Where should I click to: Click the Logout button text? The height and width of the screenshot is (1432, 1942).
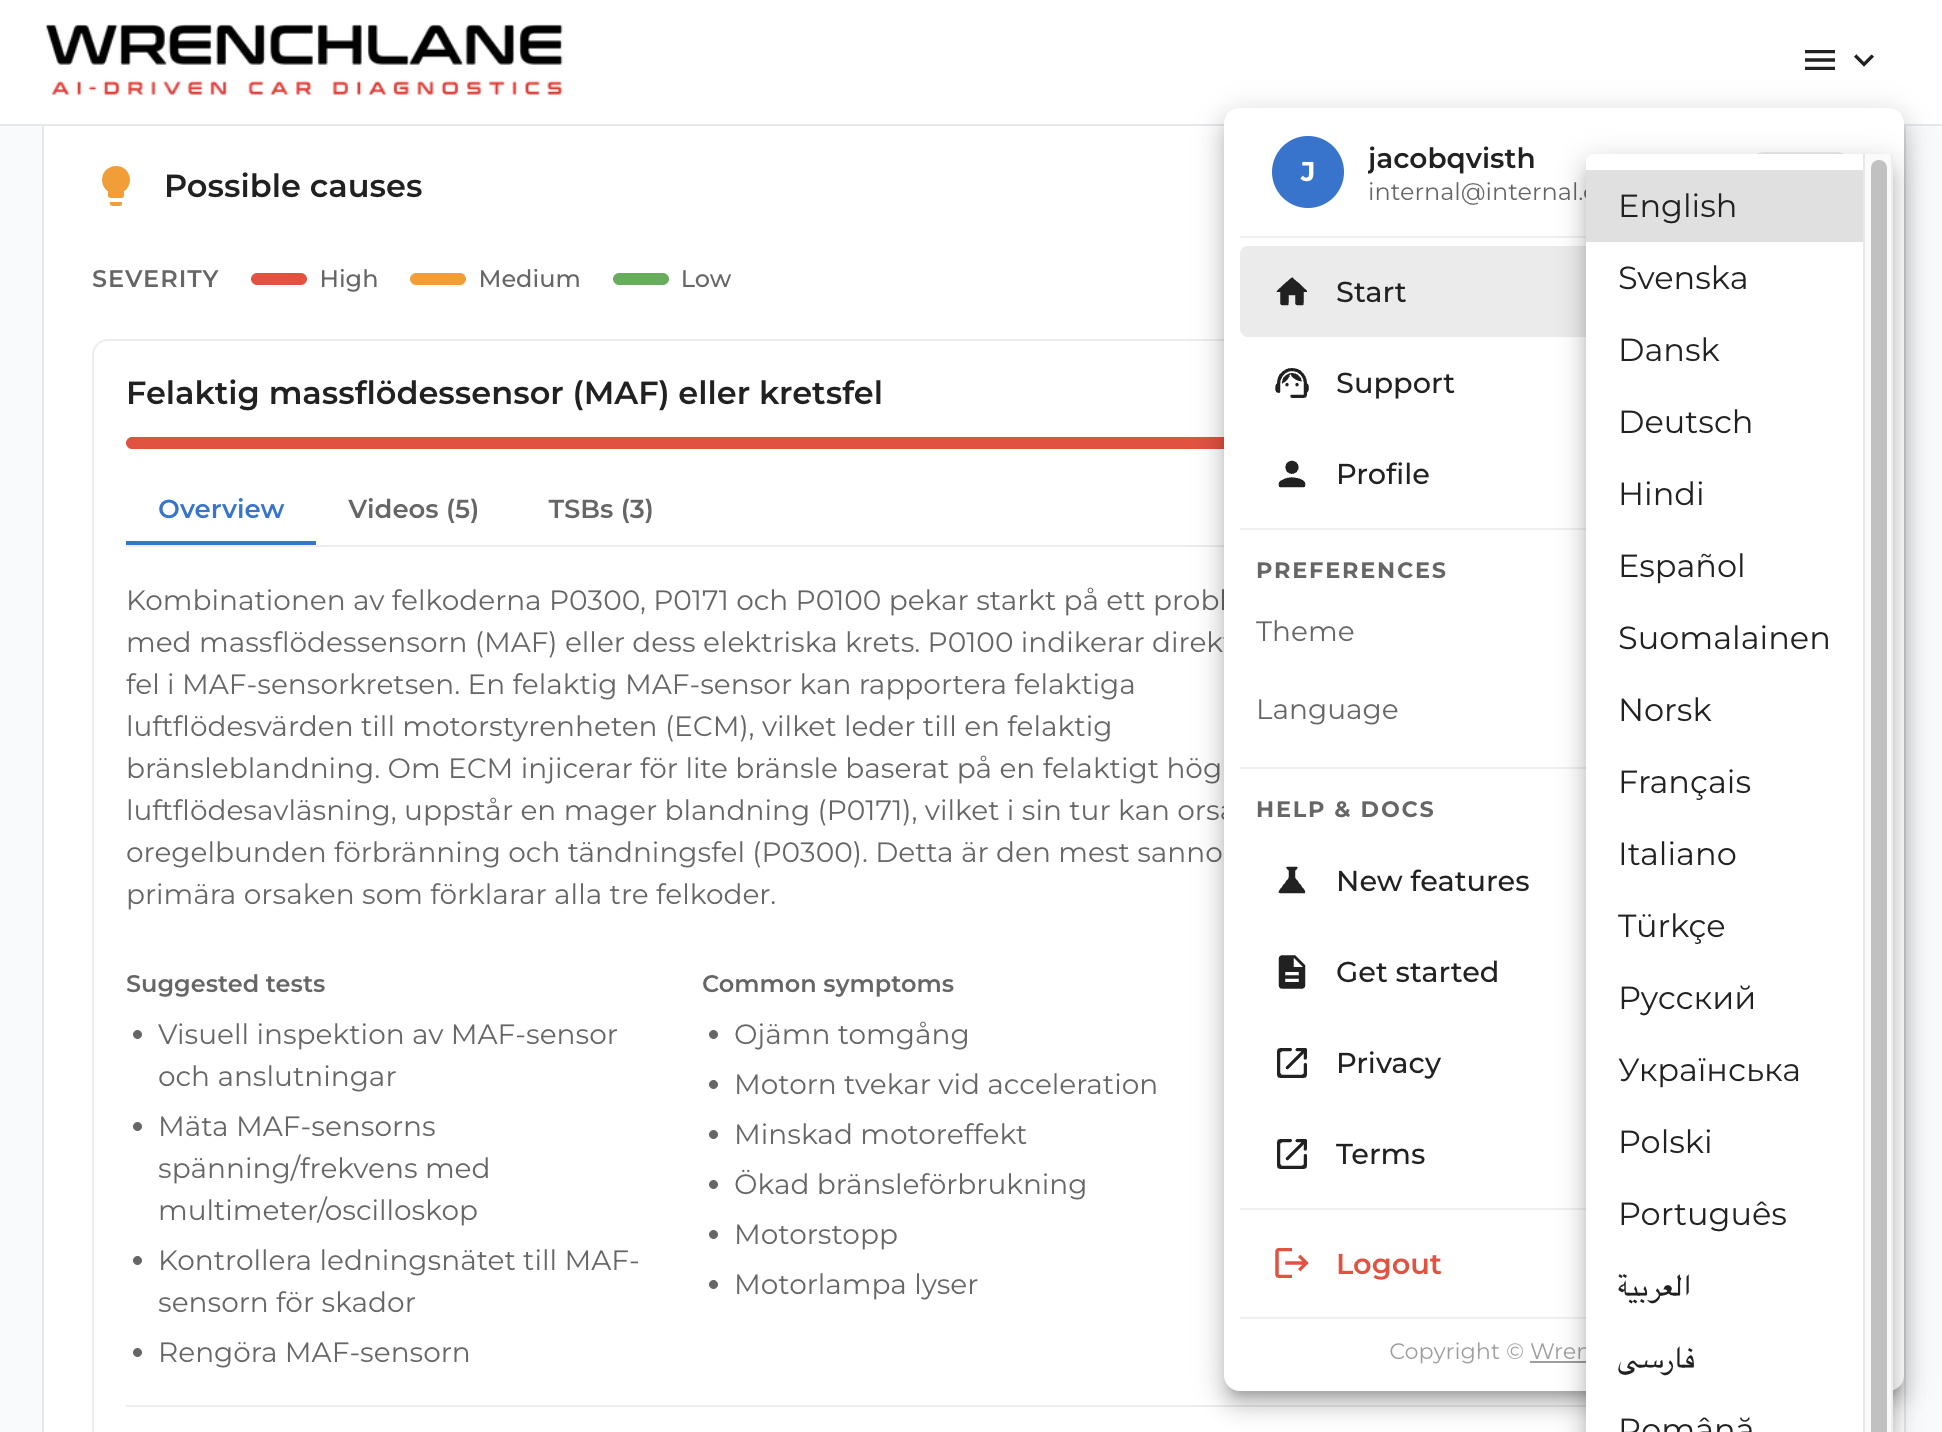coord(1388,1264)
